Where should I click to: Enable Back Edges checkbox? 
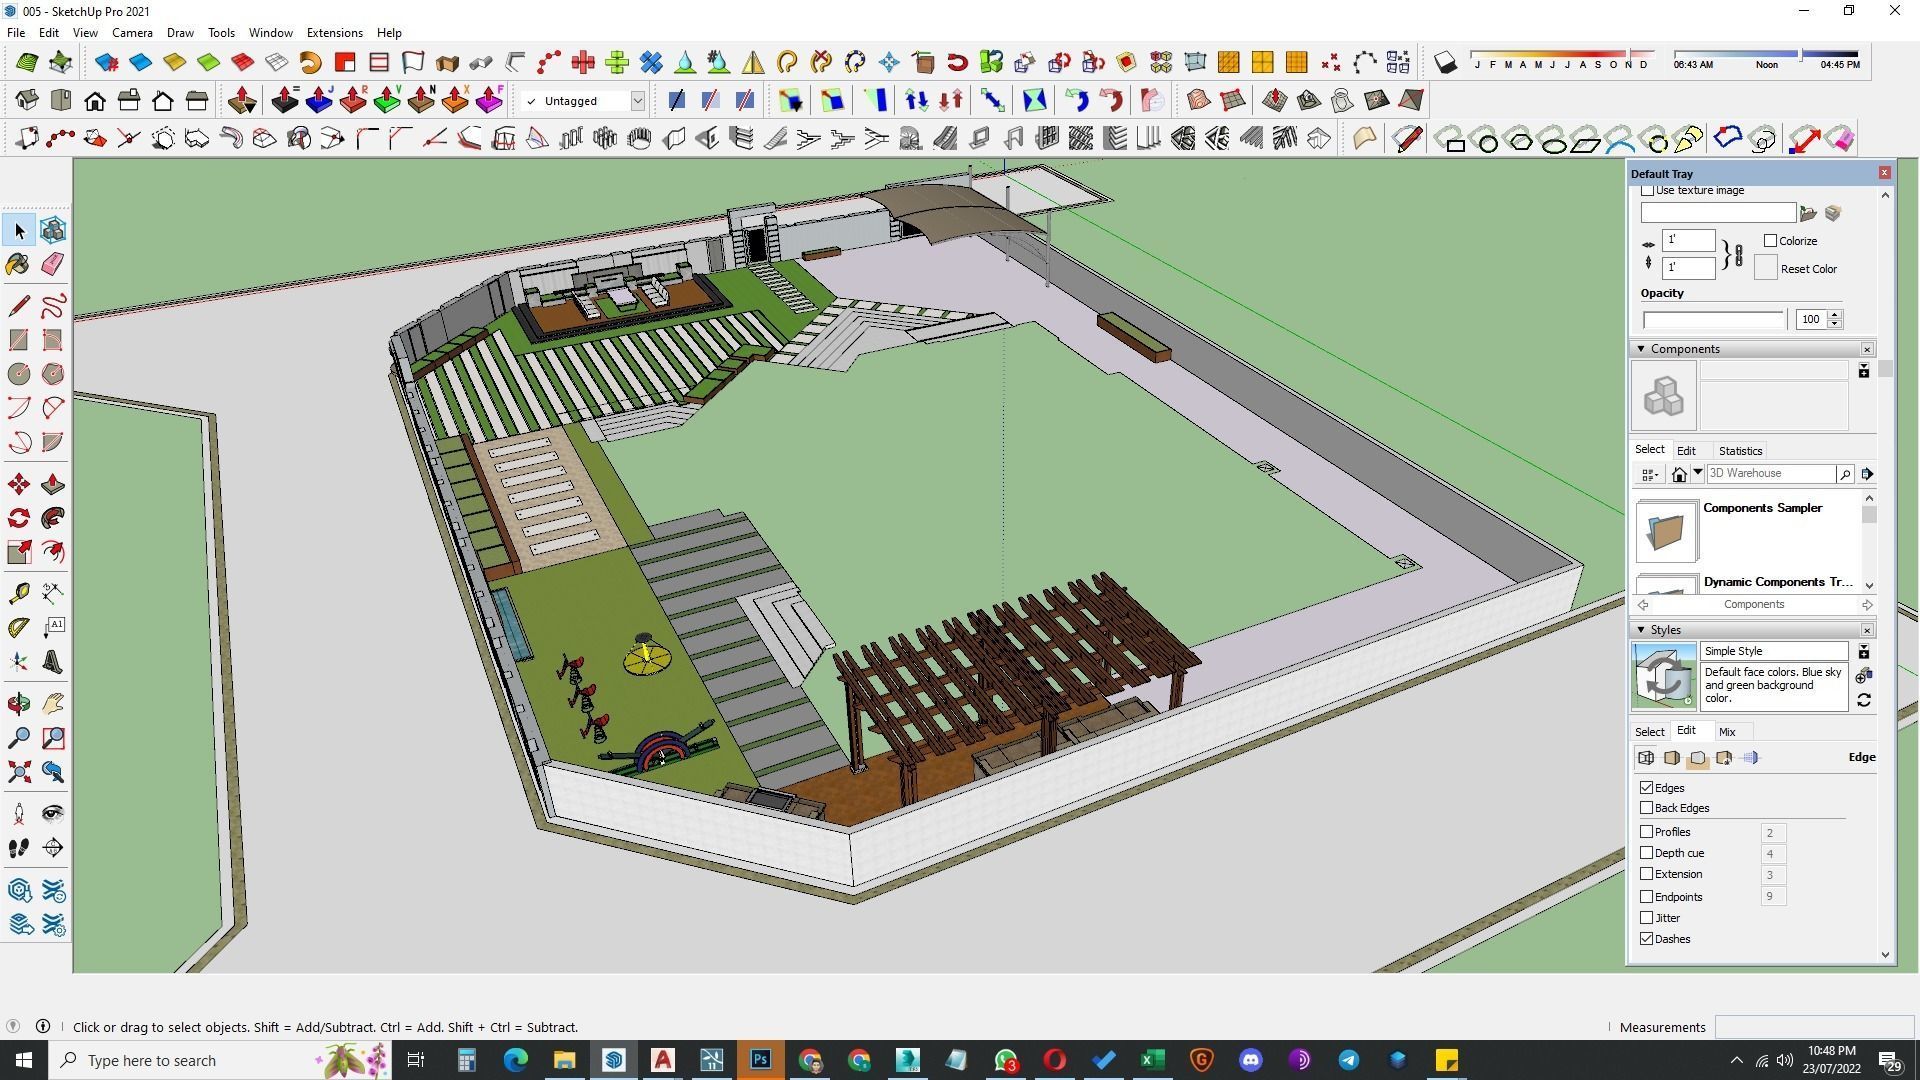[1647, 808]
